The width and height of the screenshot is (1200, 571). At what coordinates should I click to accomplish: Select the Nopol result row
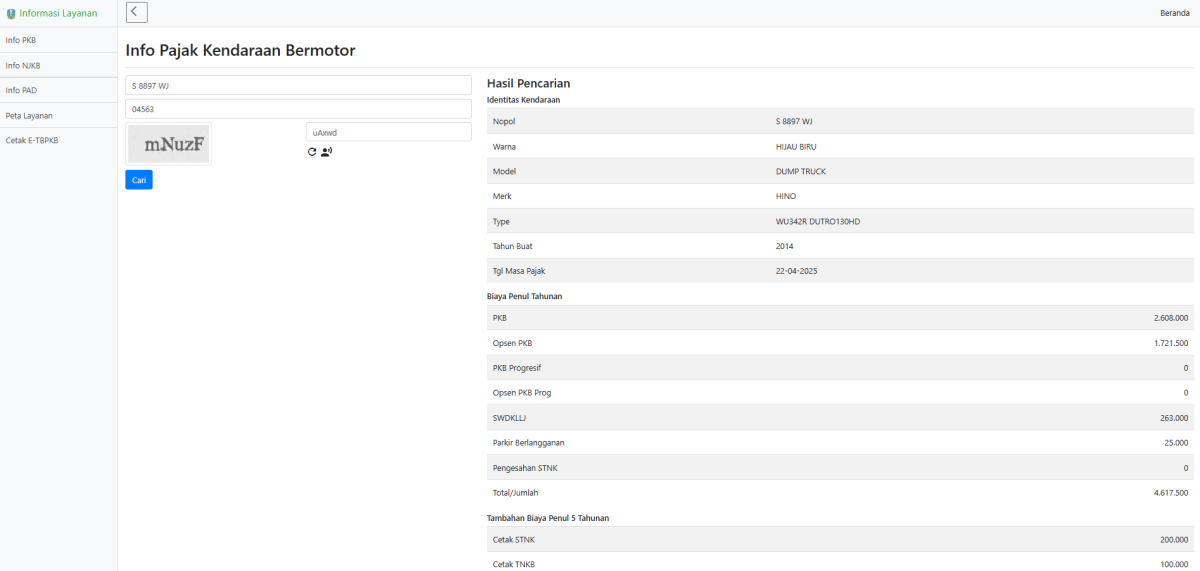(839, 121)
